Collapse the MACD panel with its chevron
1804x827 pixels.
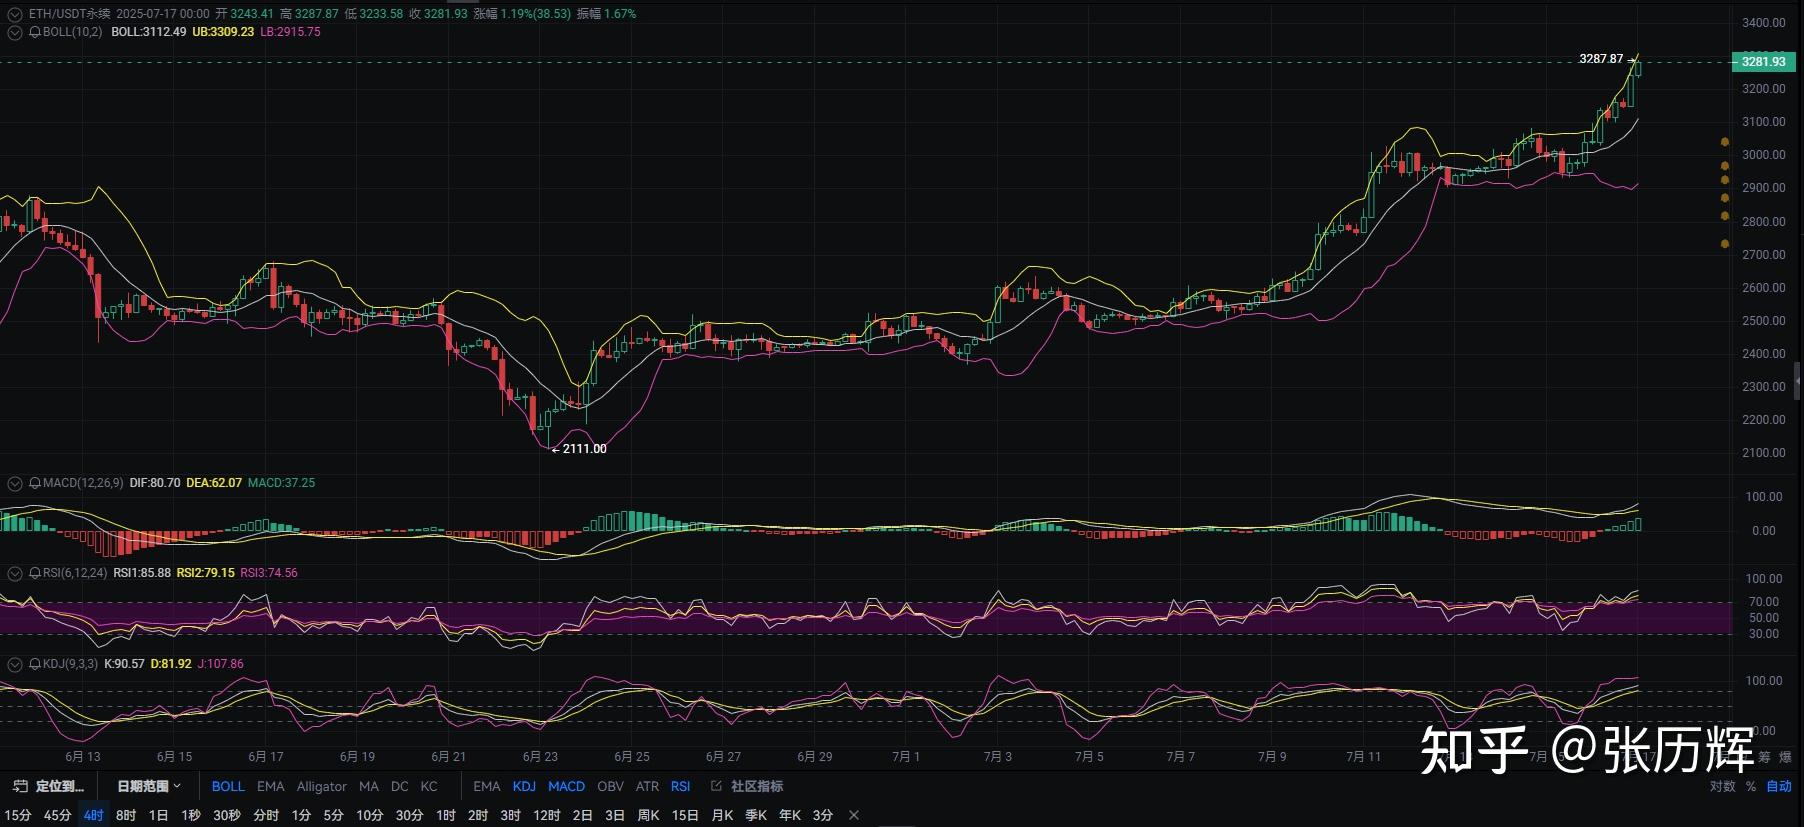coord(15,483)
